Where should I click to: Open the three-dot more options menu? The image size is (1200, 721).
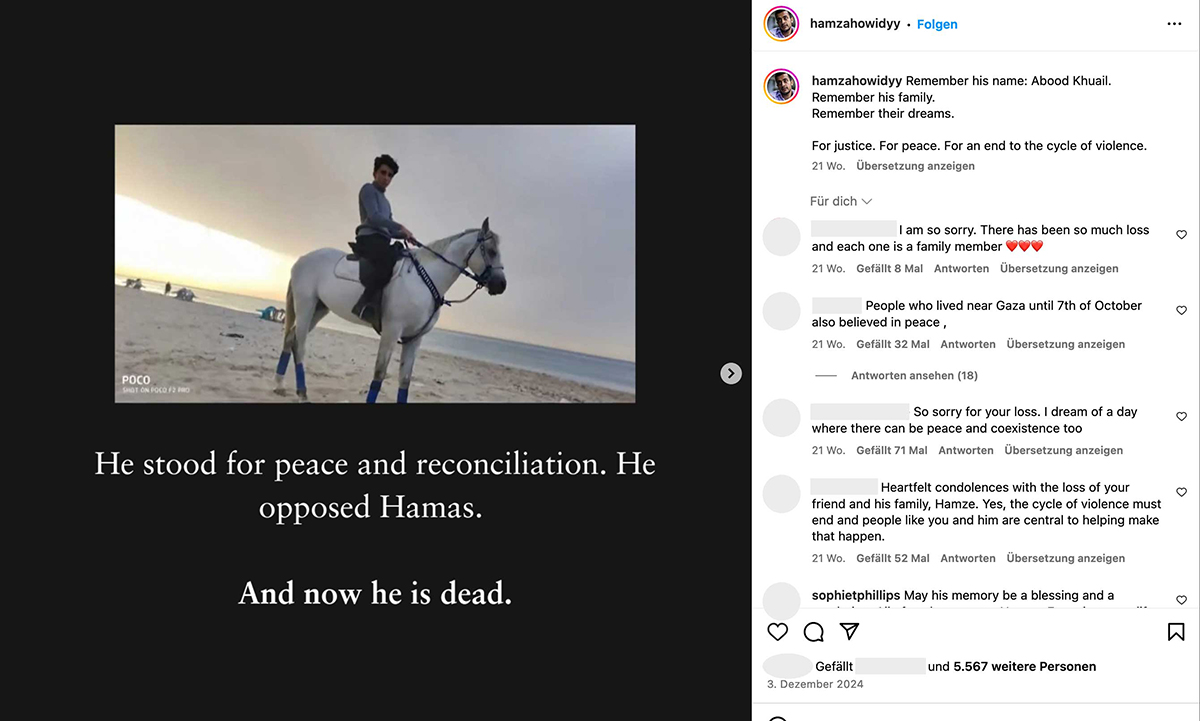[x=1174, y=24]
